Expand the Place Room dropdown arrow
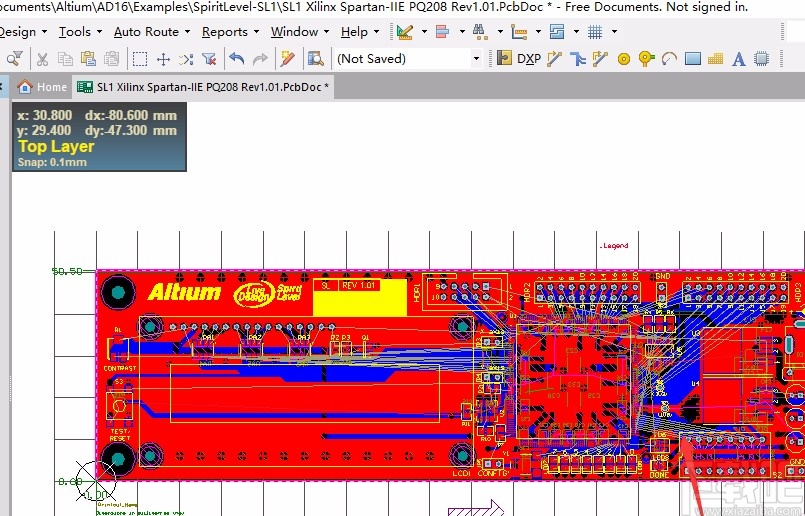 (x=576, y=32)
